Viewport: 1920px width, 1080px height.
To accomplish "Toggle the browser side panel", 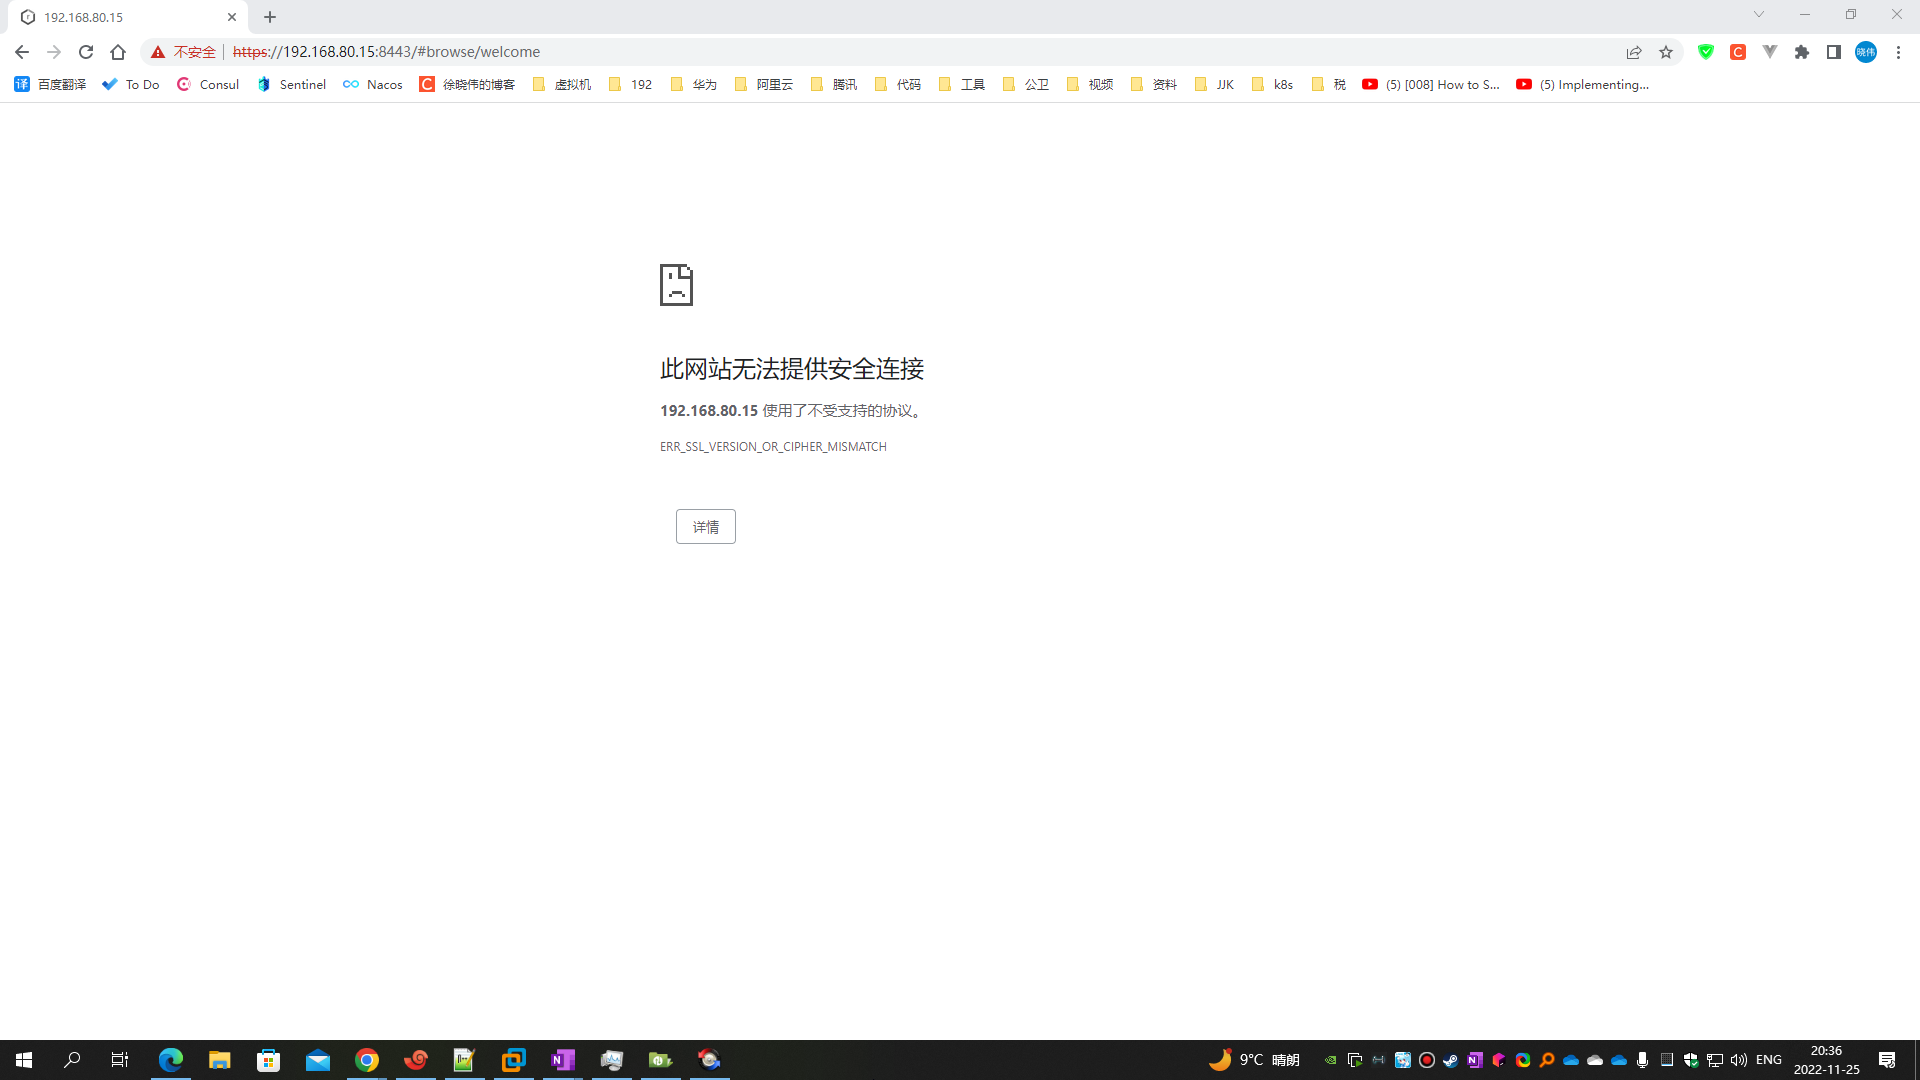I will click(1834, 52).
